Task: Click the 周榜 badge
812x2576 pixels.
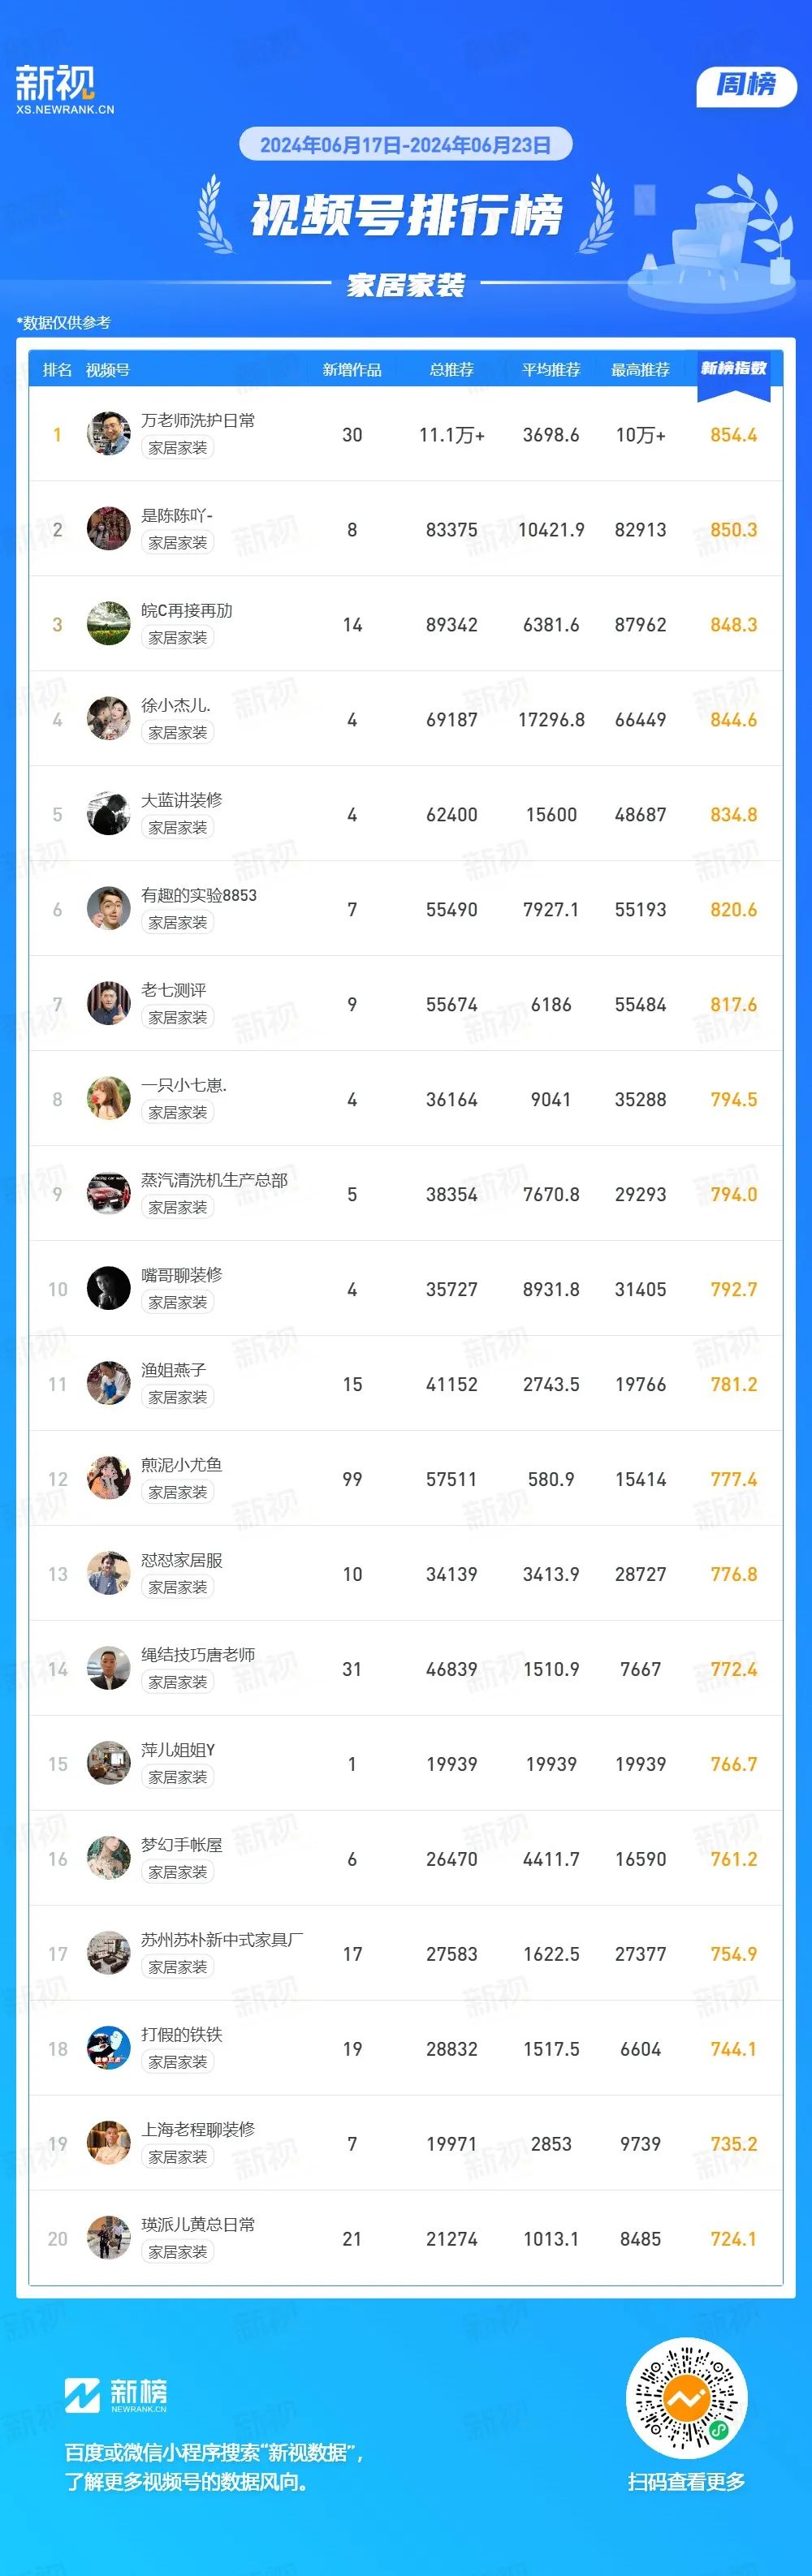Action: pos(746,85)
